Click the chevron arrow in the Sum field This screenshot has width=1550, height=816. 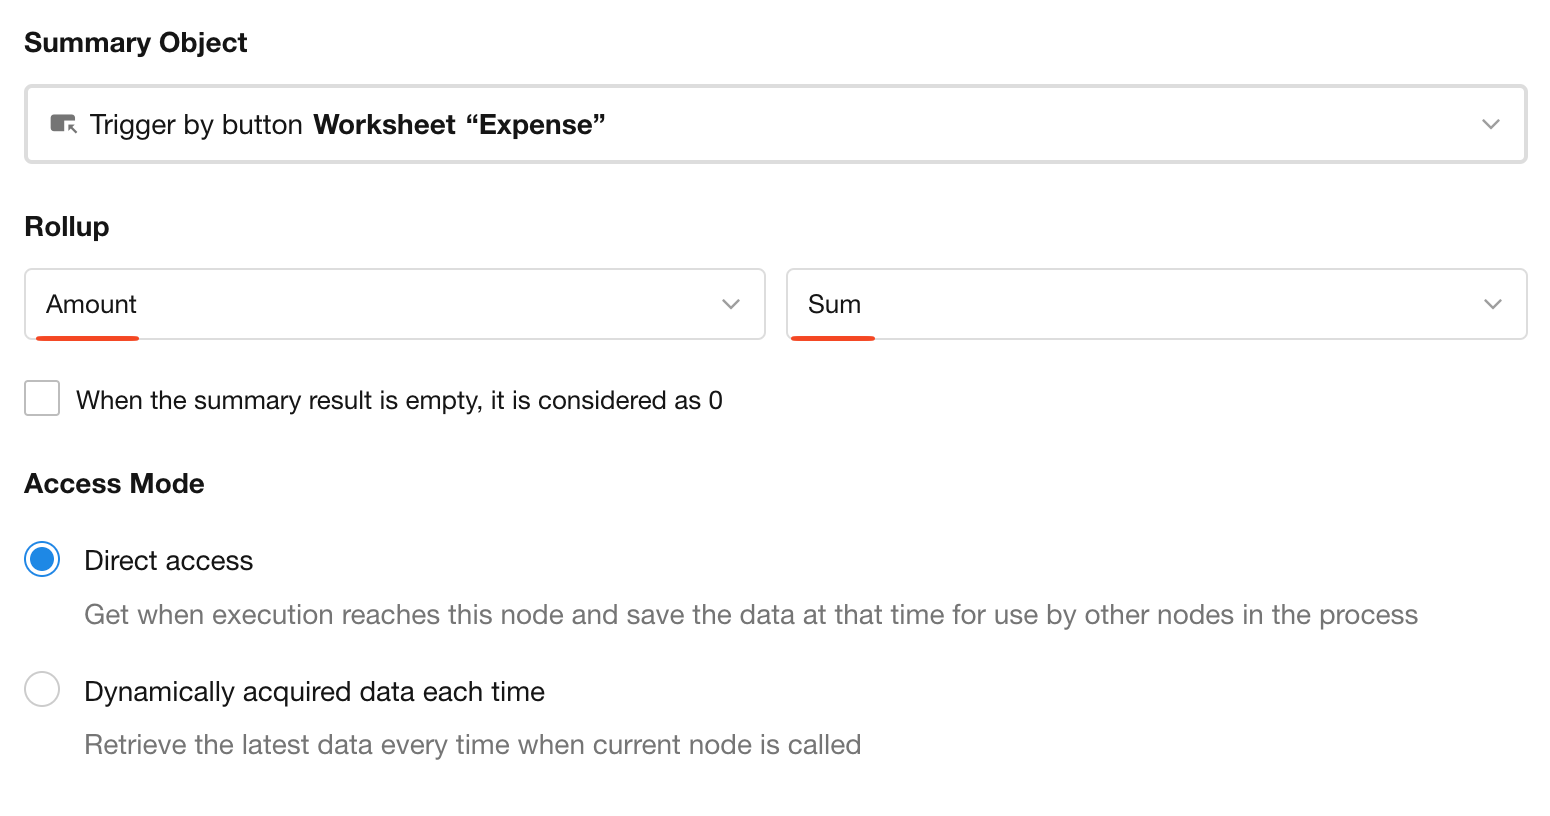[1492, 304]
